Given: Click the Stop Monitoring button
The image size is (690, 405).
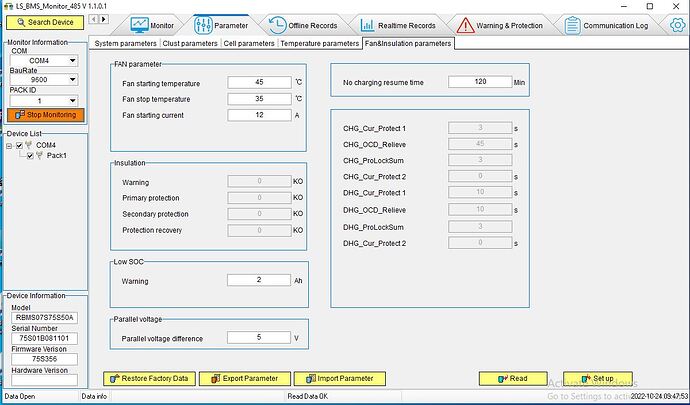Looking at the screenshot, I should [x=45, y=115].
